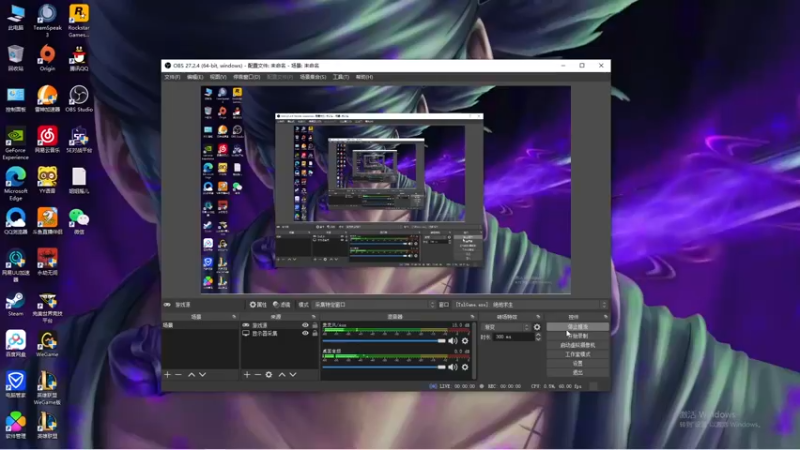Remove selected scene with minus icon

178,374
